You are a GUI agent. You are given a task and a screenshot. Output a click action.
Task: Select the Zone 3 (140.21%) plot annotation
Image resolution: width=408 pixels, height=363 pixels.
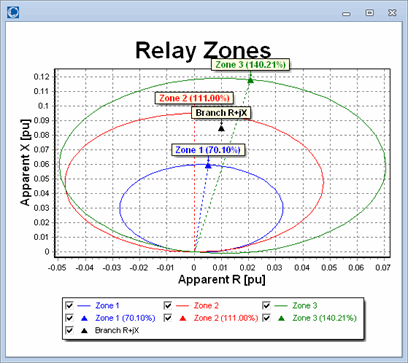tap(250, 65)
